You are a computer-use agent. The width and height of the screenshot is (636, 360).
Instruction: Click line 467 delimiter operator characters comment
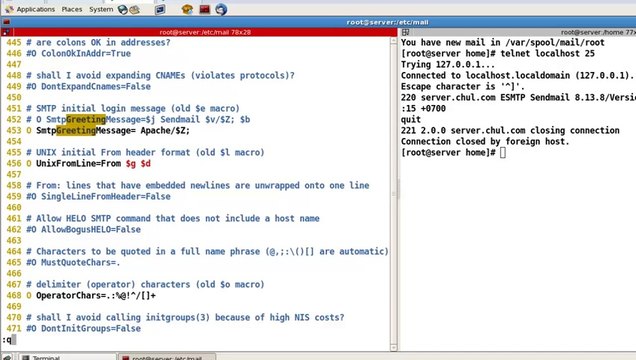tap(145, 285)
